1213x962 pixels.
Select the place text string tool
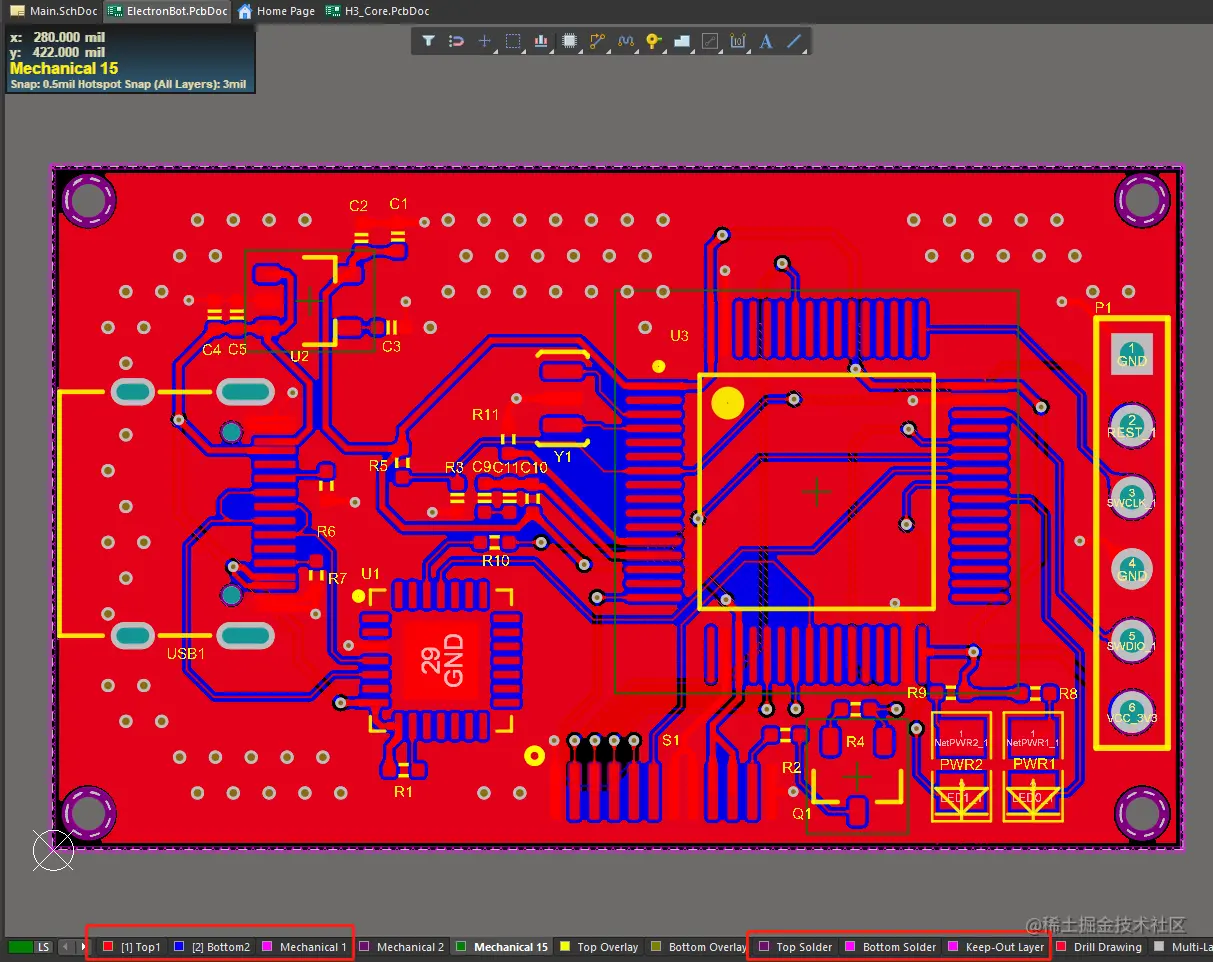766,41
